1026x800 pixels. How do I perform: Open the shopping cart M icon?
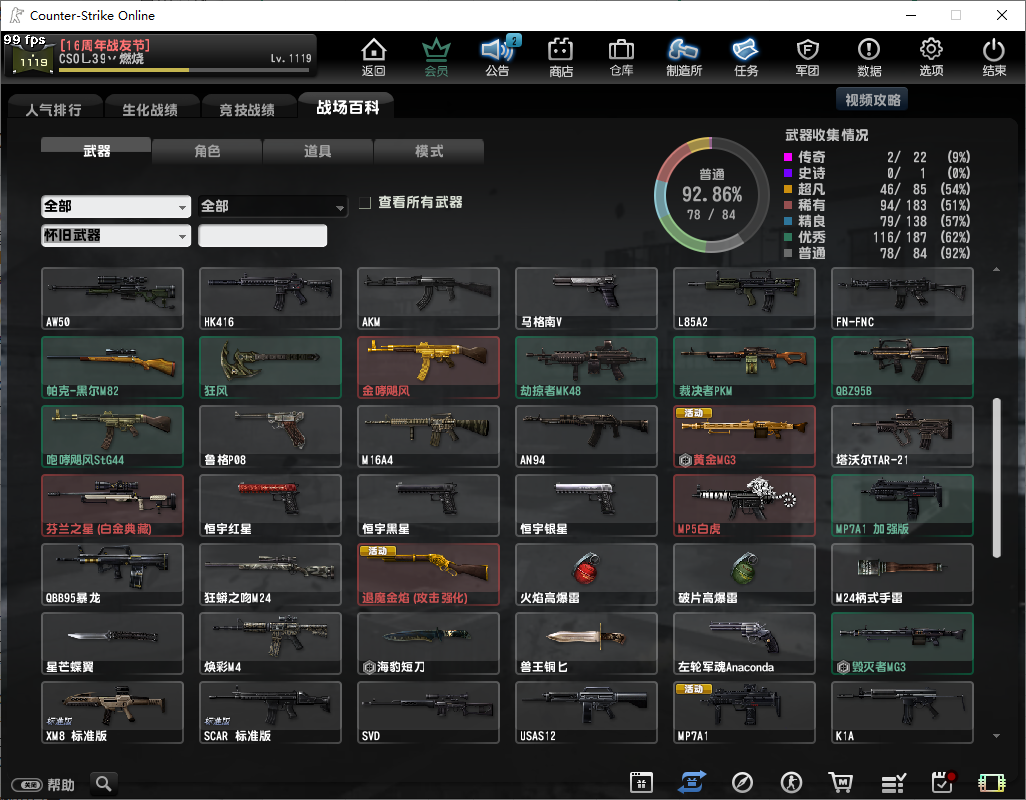841,782
